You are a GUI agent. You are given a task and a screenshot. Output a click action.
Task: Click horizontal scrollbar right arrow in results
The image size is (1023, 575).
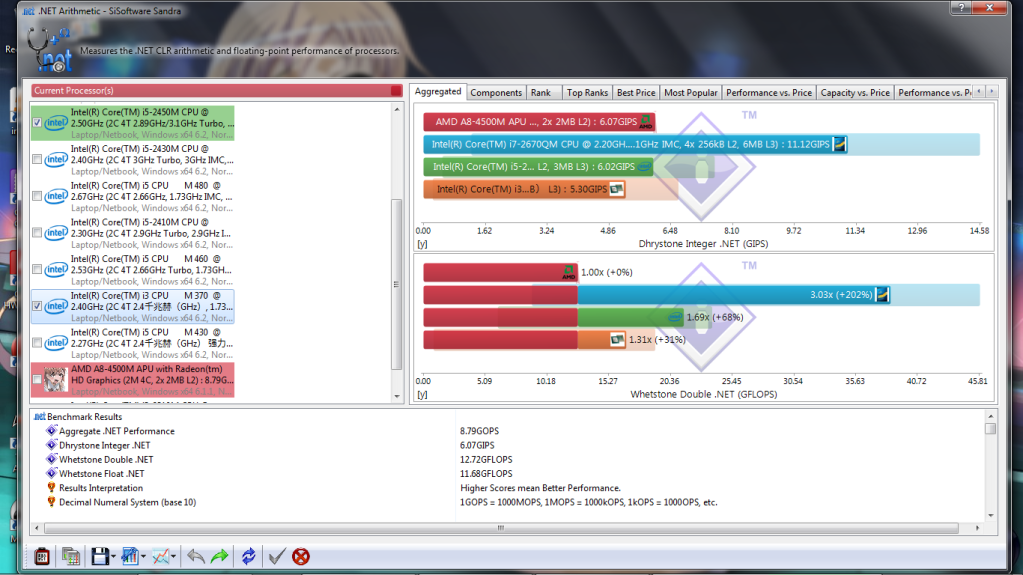(977, 528)
